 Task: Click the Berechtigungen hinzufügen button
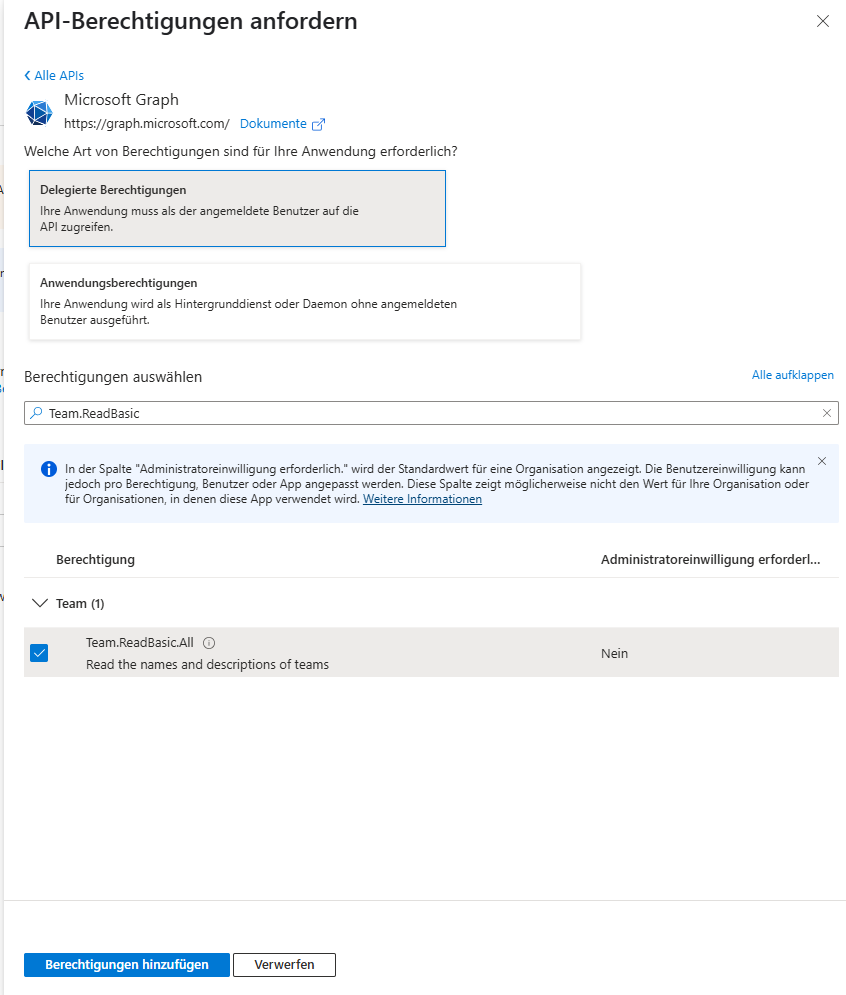coord(127,964)
